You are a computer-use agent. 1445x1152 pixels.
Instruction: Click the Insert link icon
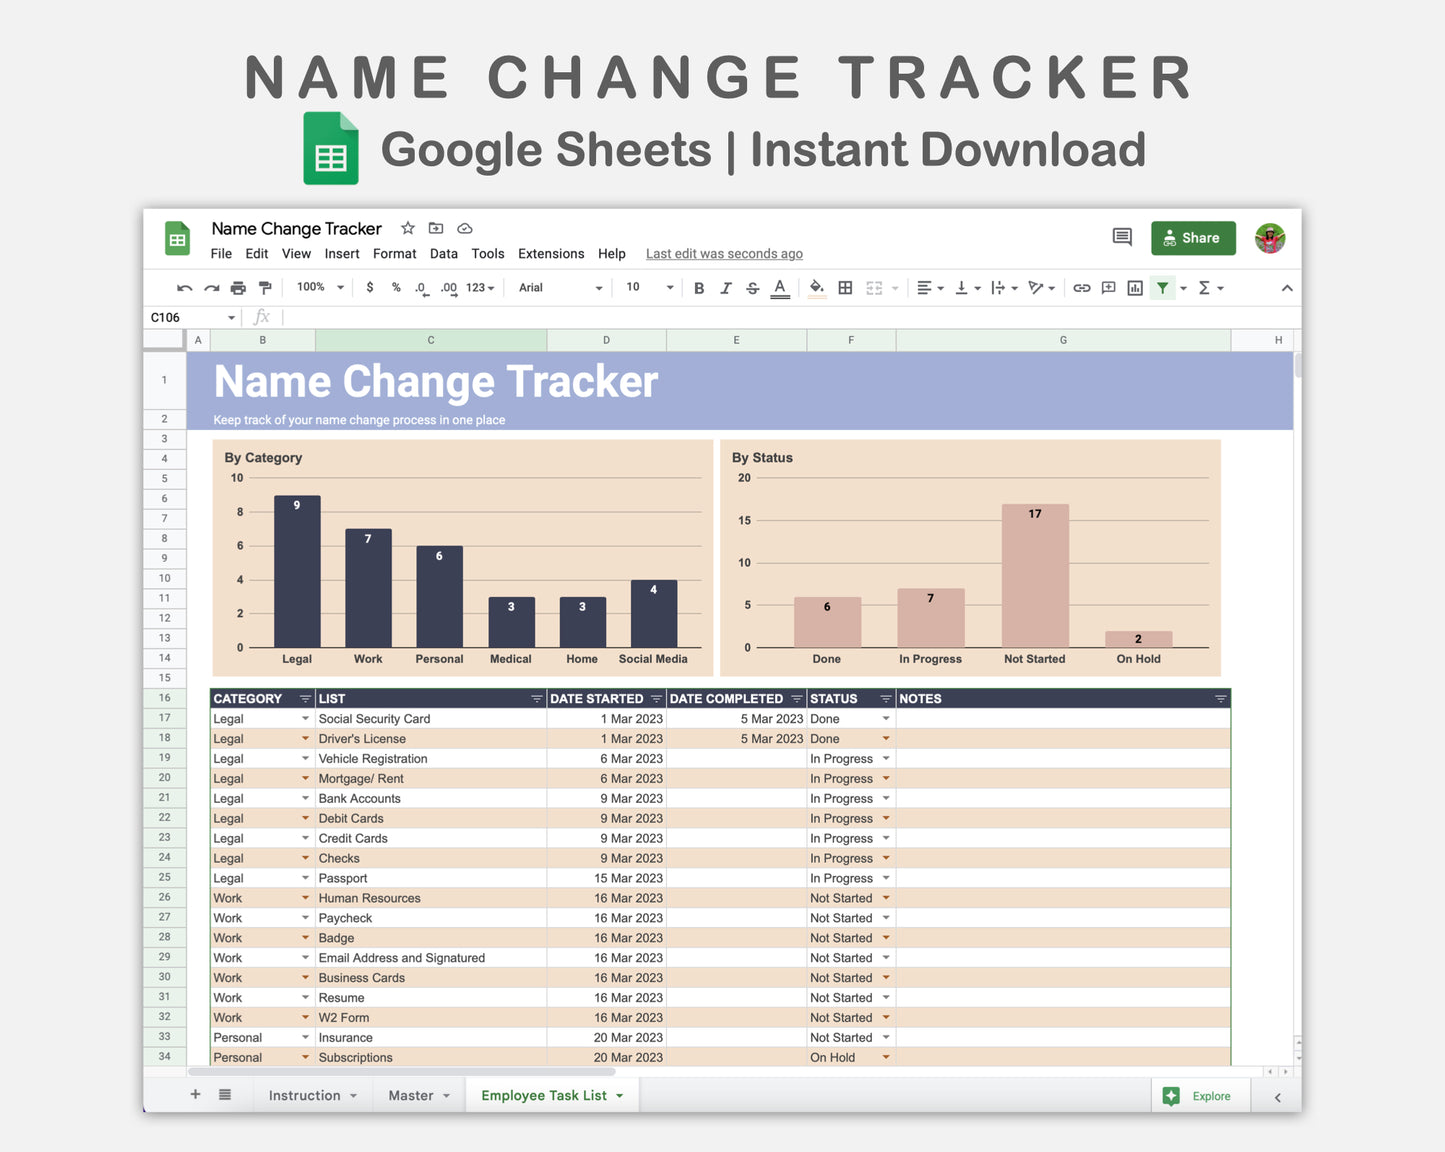click(1081, 287)
